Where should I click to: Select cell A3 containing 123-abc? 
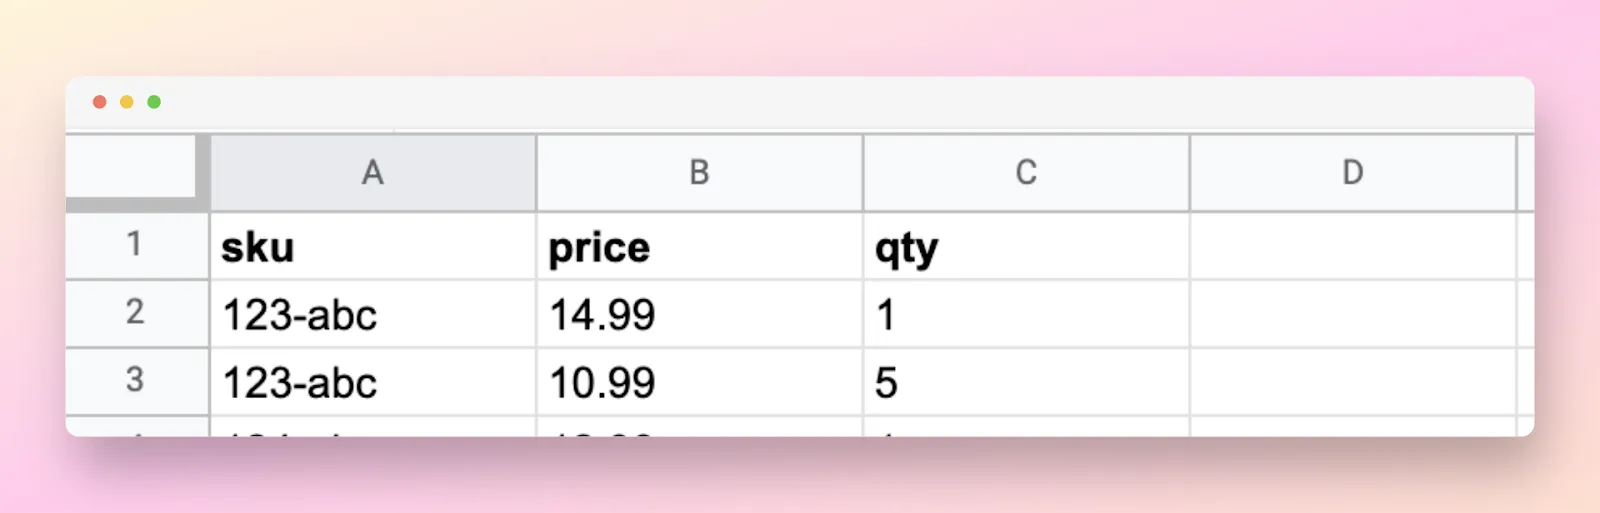pos(373,382)
